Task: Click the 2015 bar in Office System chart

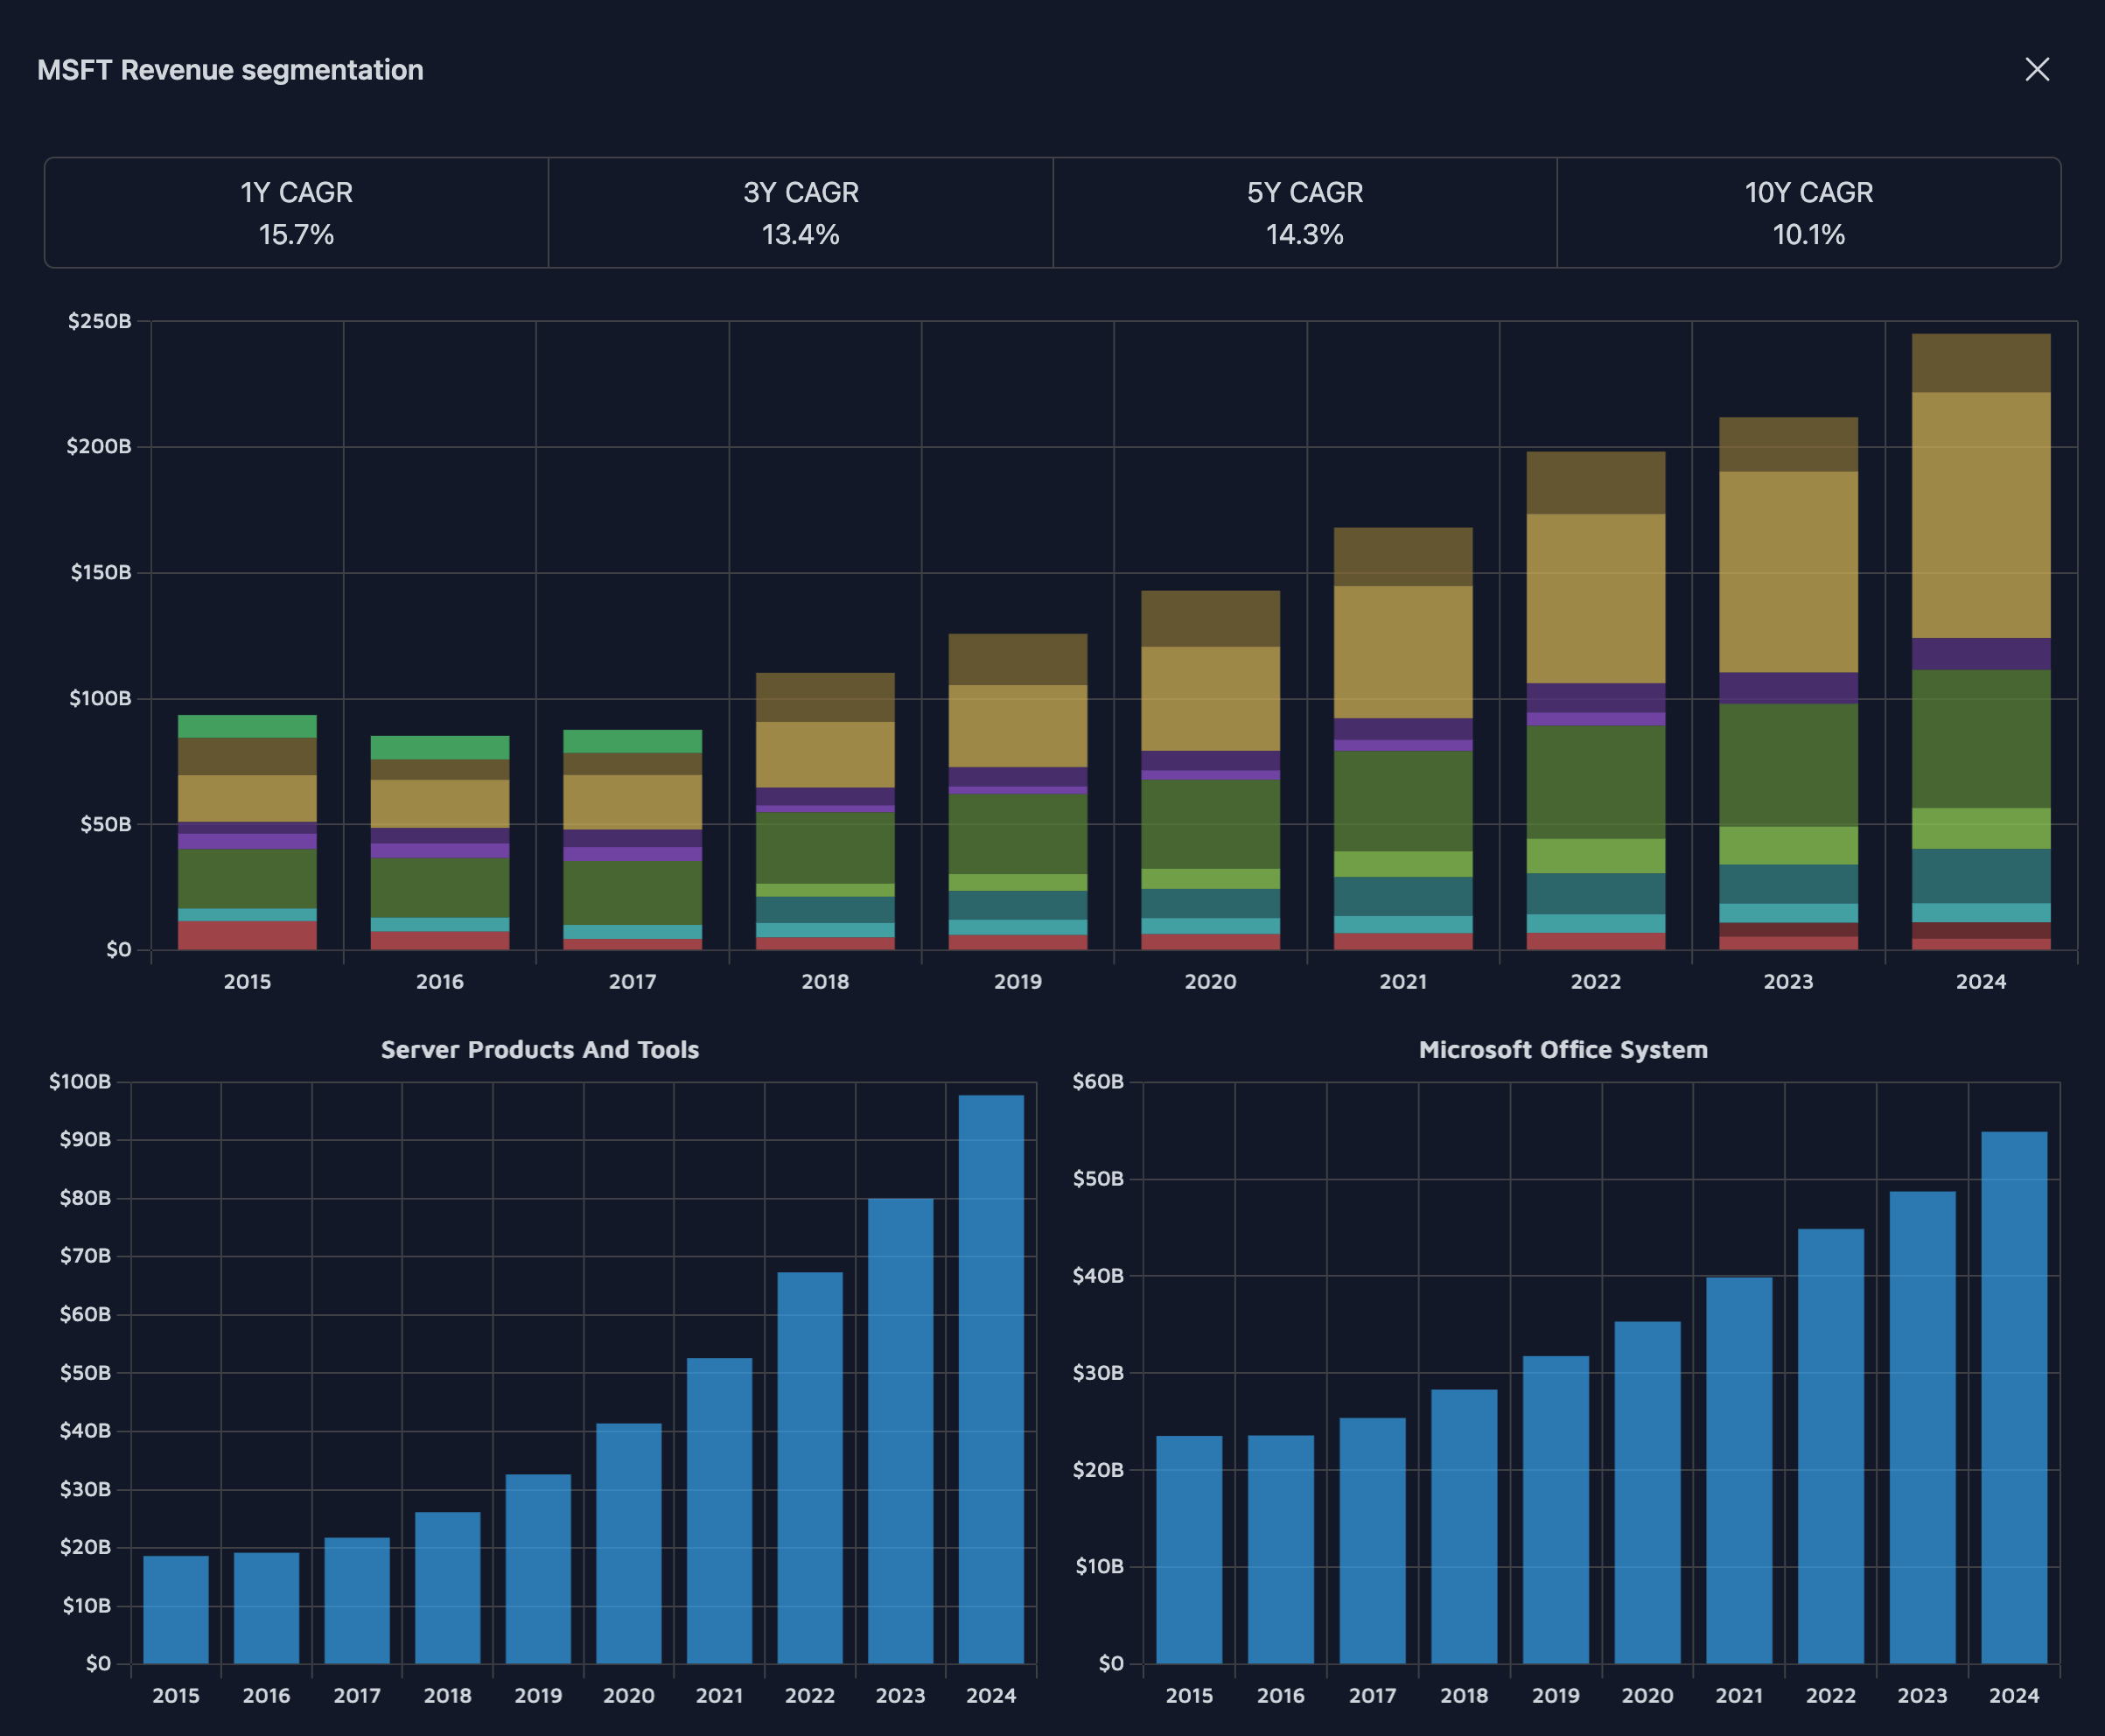Action: (x=1189, y=1550)
